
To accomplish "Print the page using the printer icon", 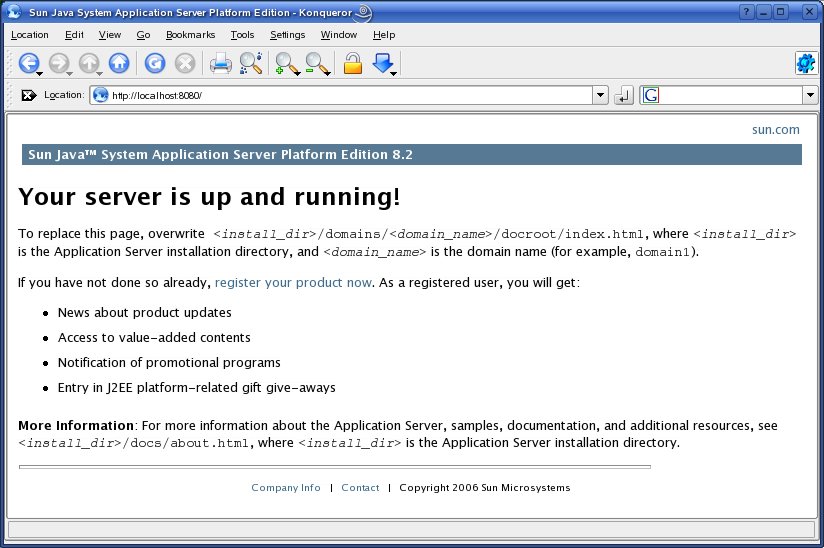I will point(220,63).
